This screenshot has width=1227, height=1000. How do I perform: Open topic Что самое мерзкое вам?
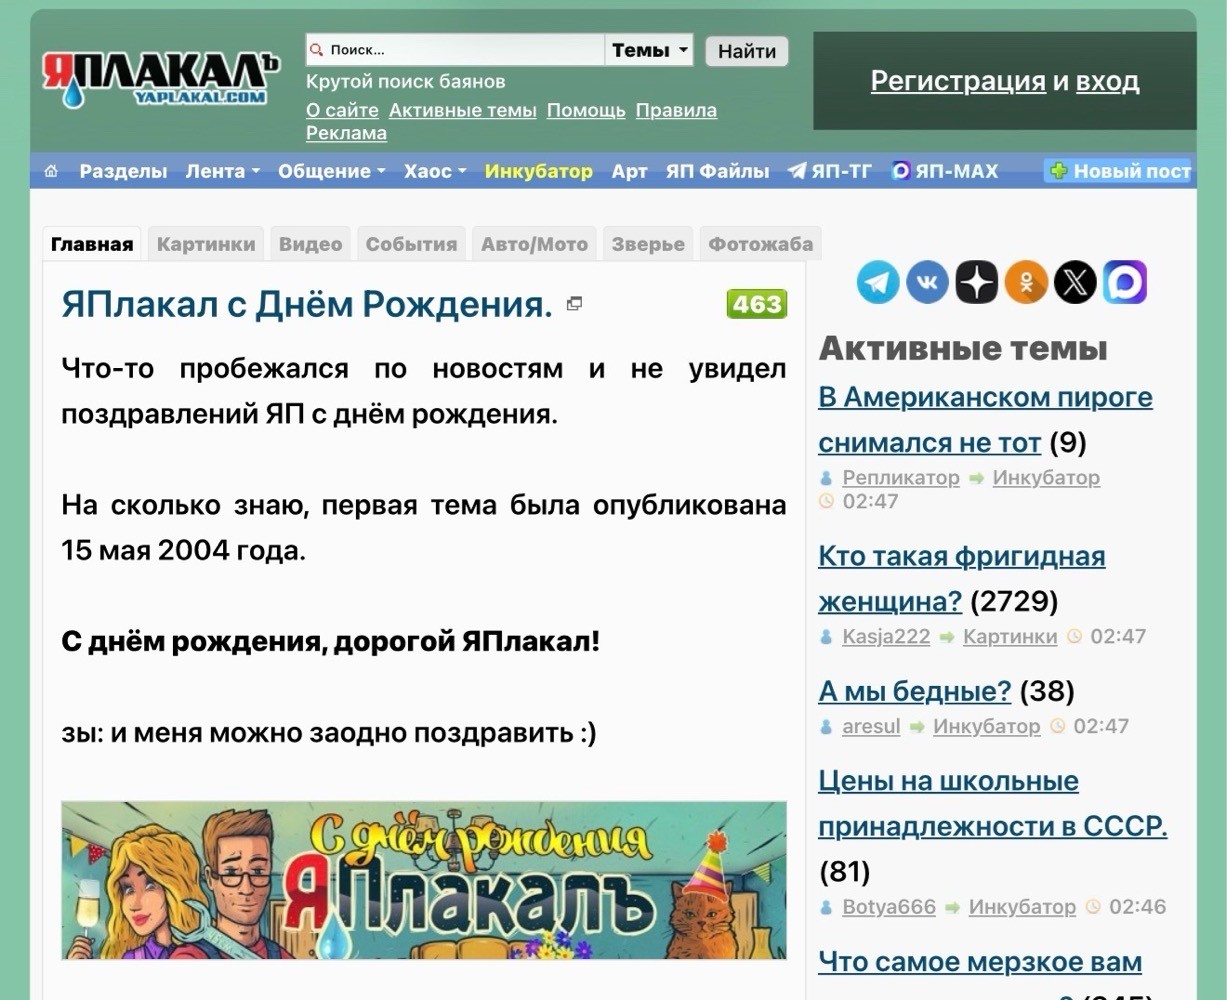tap(980, 962)
